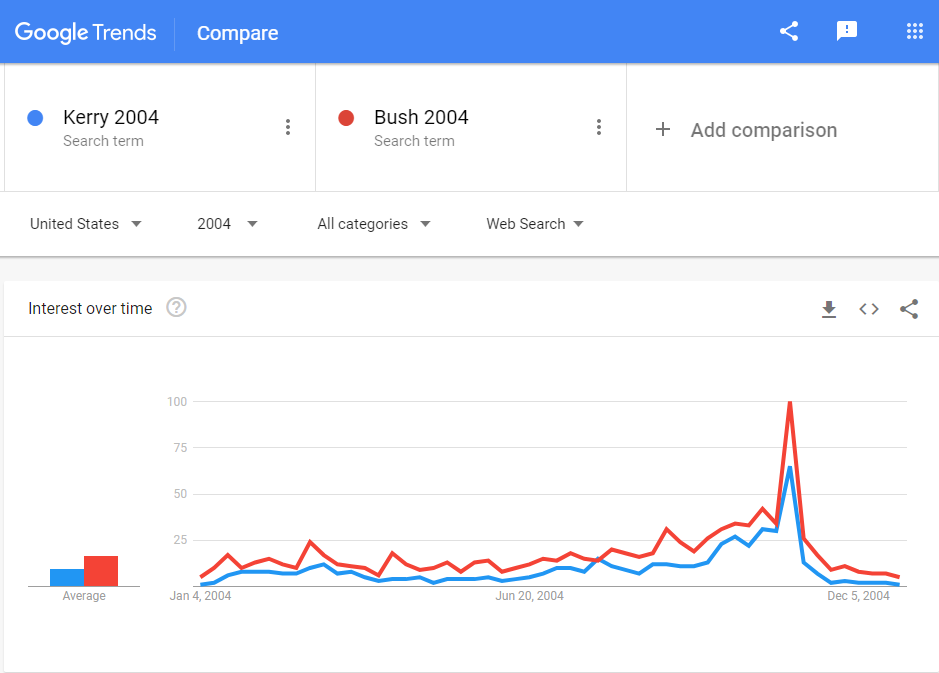The width and height of the screenshot is (939, 673).
Task: Open Kerry 2004 more options menu
Action: click(x=288, y=127)
